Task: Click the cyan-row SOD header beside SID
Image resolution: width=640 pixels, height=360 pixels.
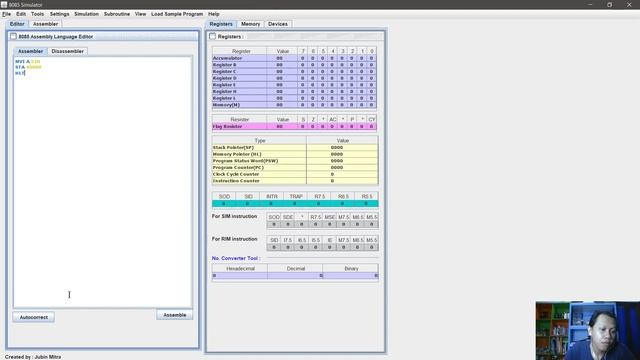Action: point(224,196)
